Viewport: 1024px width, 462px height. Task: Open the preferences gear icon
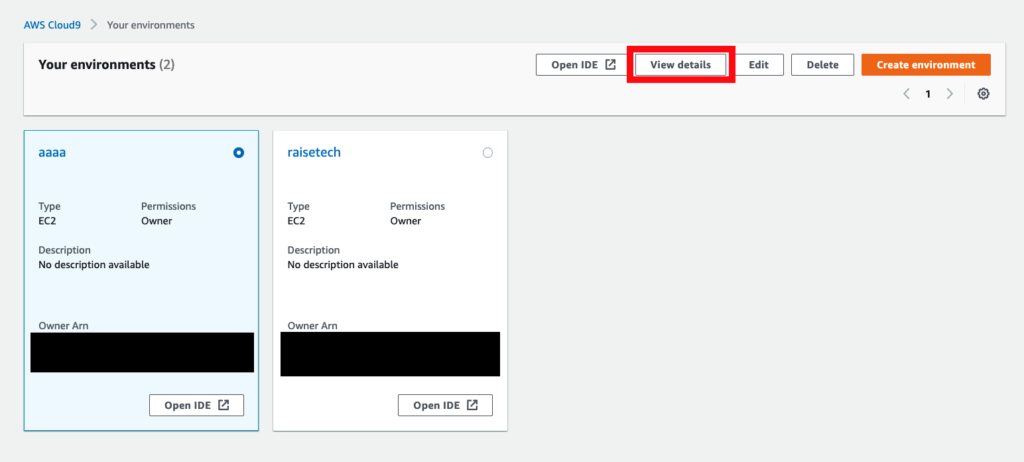point(983,94)
